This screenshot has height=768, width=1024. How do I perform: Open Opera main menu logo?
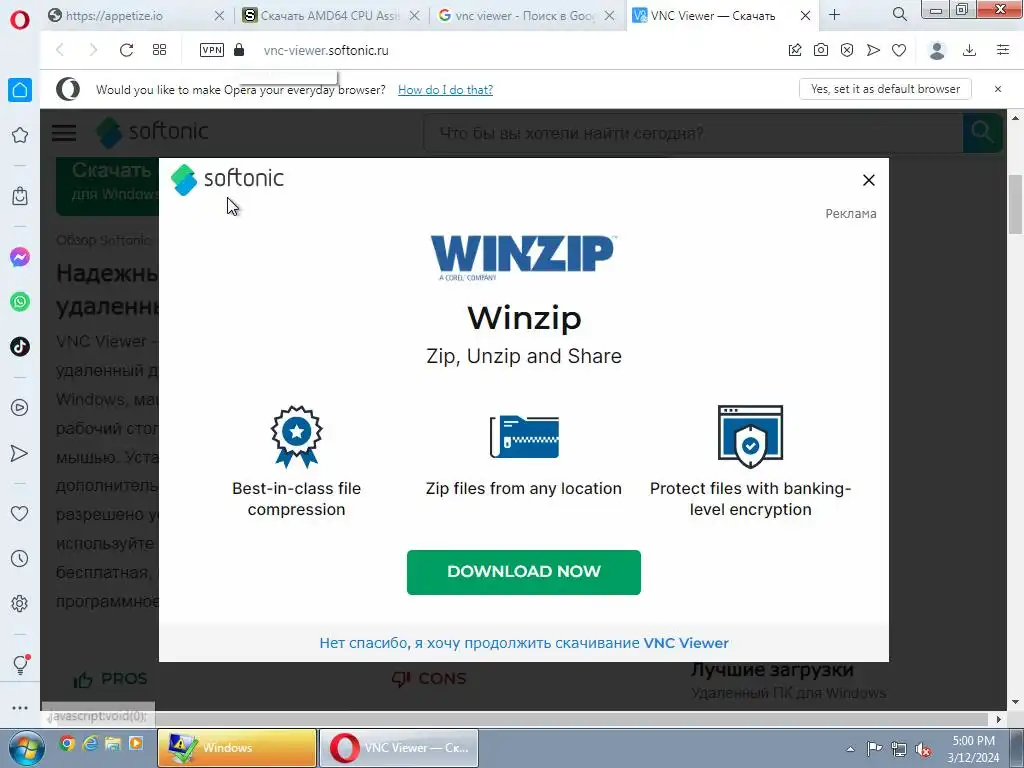click(20, 20)
